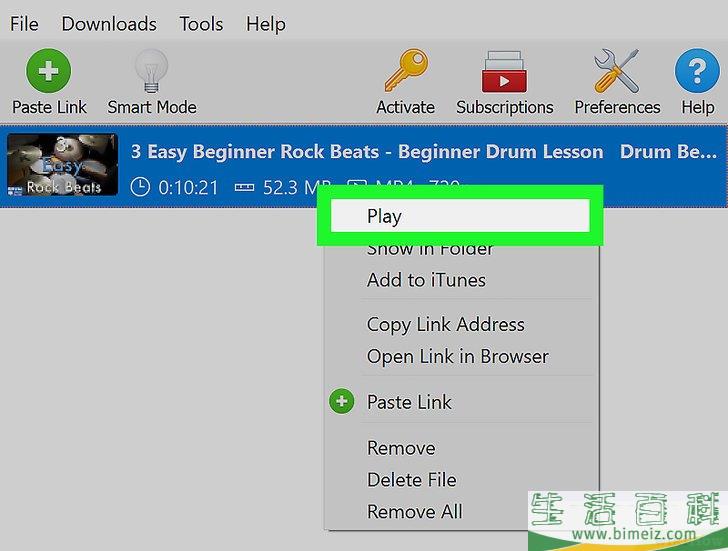Expand the Tools menu
The width and height of the screenshot is (728, 551).
[202, 23]
